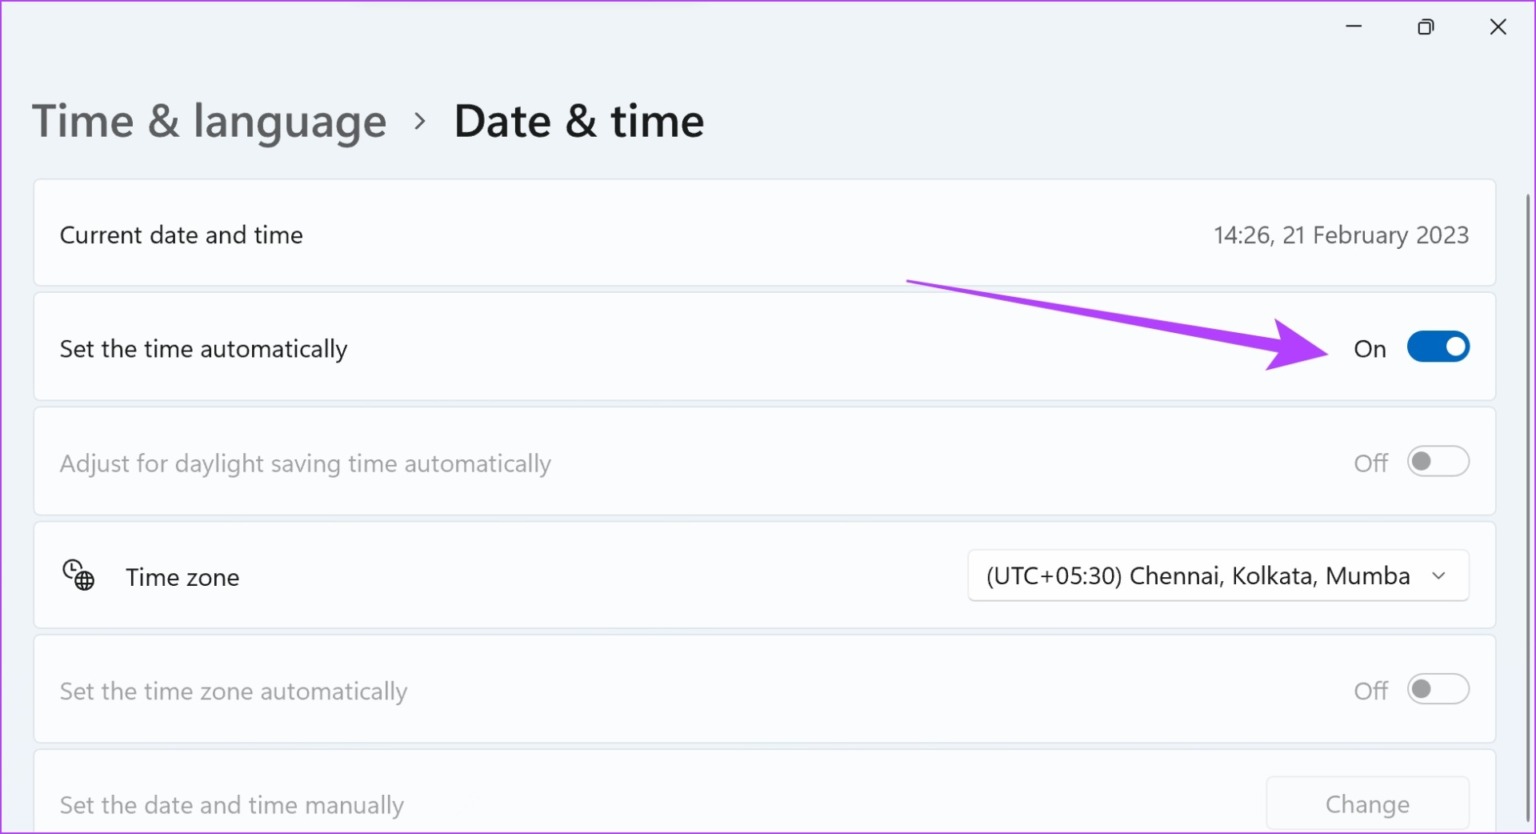The height and width of the screenshot is (834, 1536).
Task: Toggle off Set the time automatically
Action: click(x=1438, y=347)
